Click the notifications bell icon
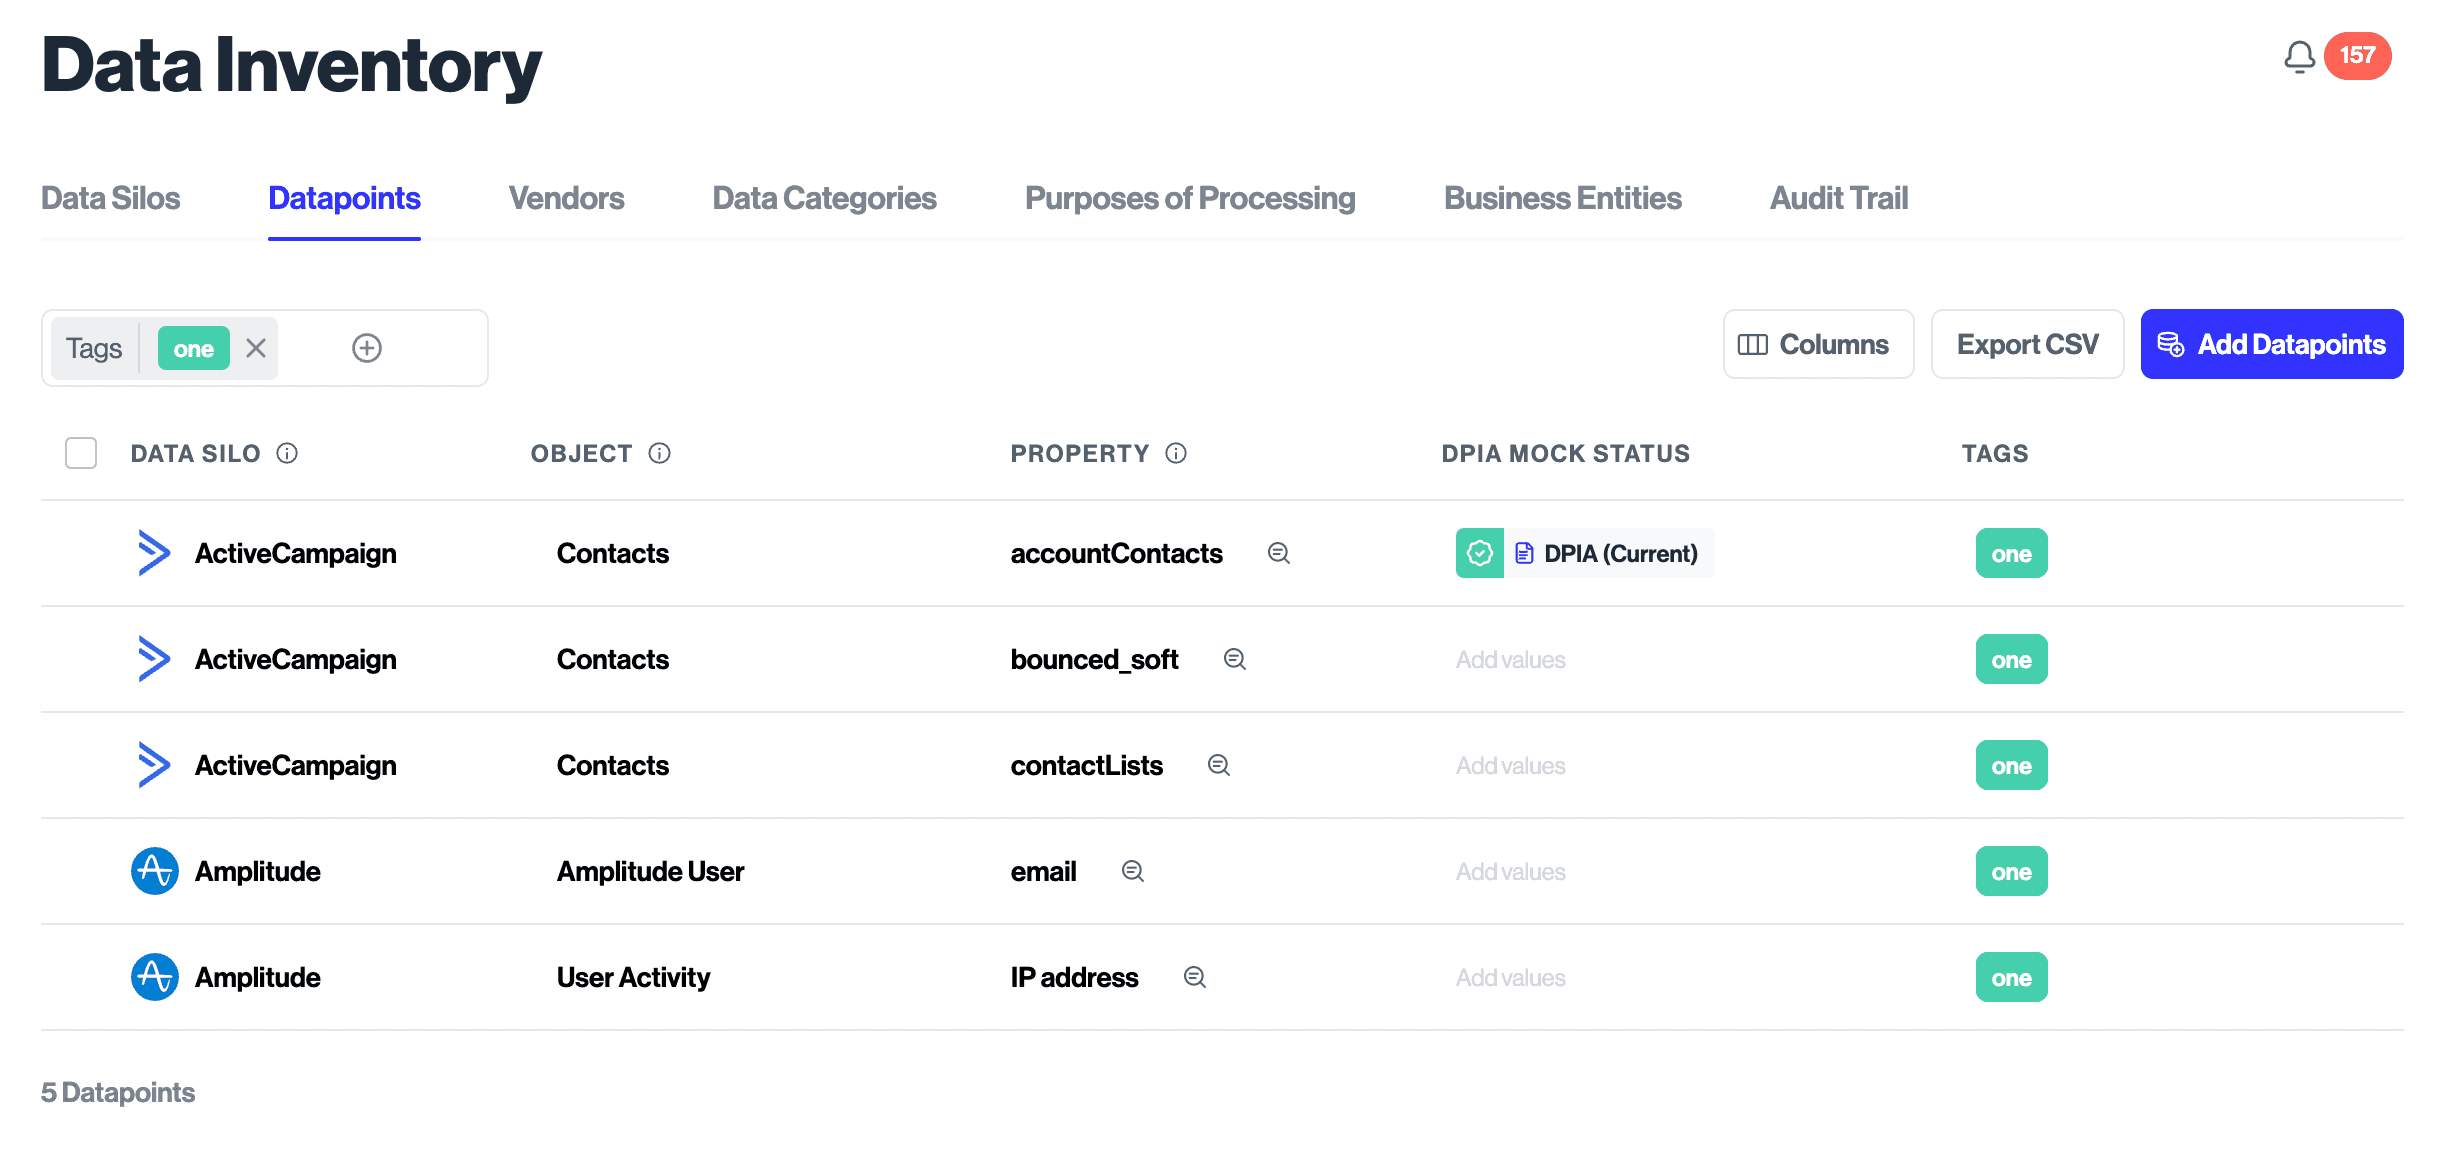The width and height of the screenshot is (2440, 1166). coord(2299,57)
